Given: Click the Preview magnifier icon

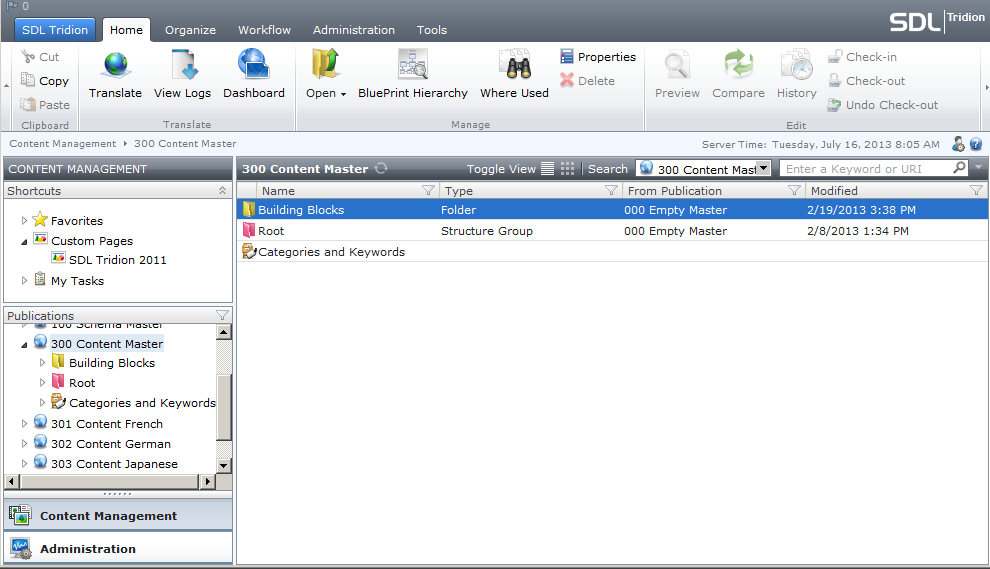Looking at the screenshot, I should 677,66.
